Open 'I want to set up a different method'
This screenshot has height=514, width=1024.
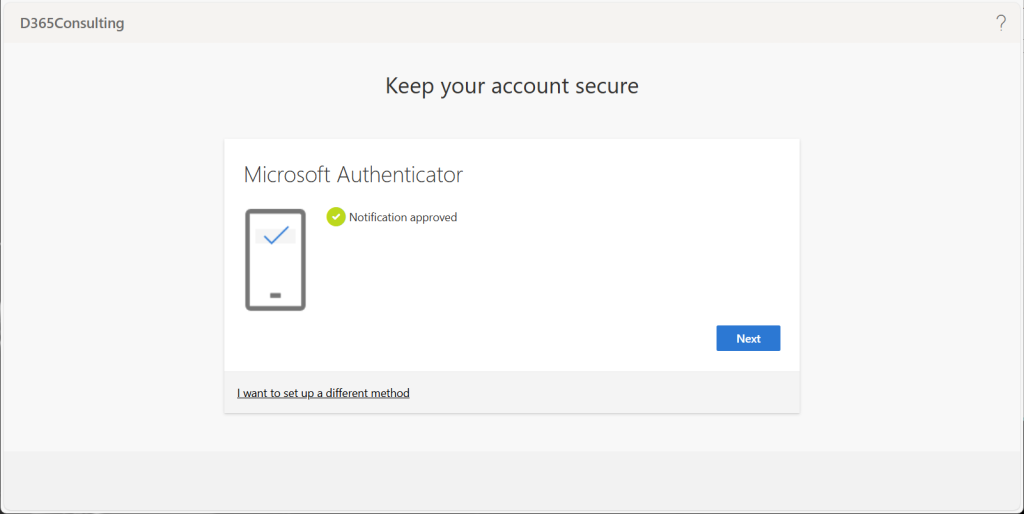pos(323,393)
